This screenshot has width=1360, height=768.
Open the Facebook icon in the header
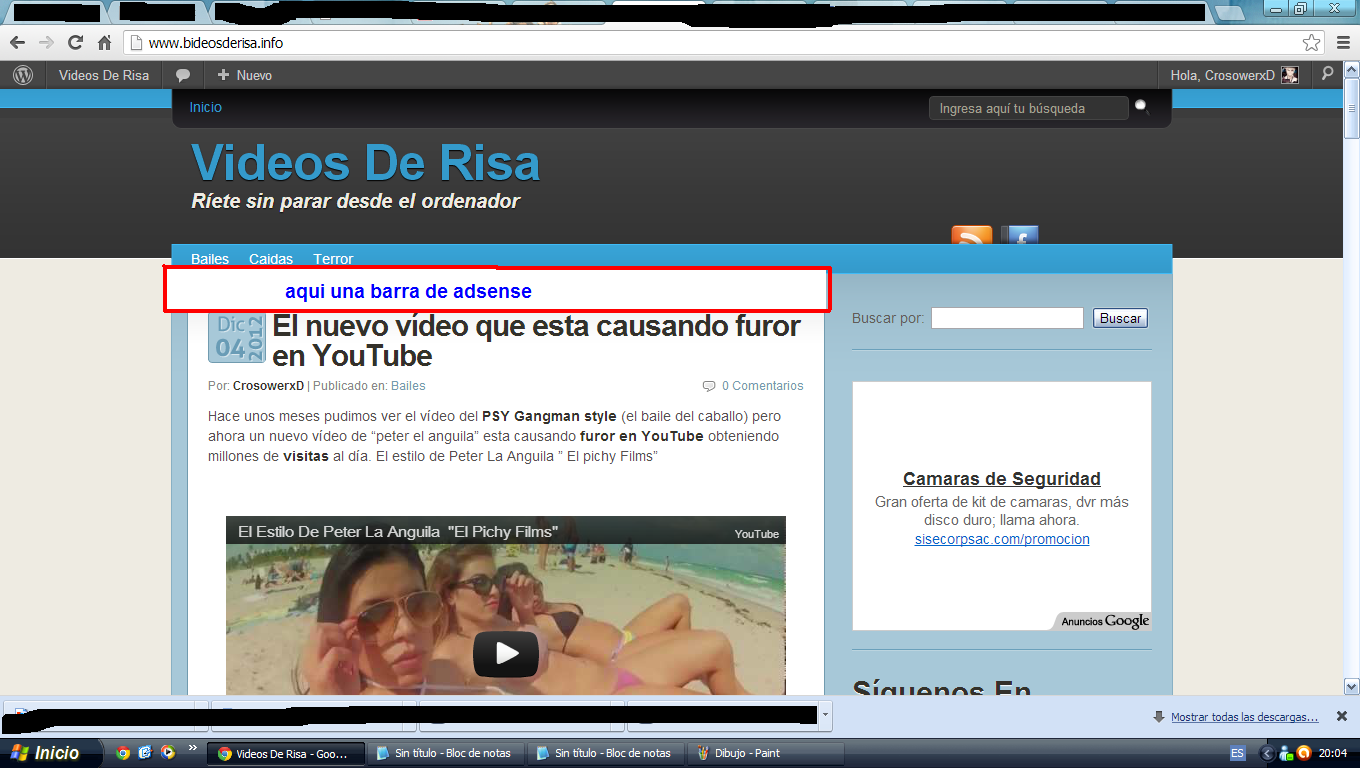[x=1019, y=236]
